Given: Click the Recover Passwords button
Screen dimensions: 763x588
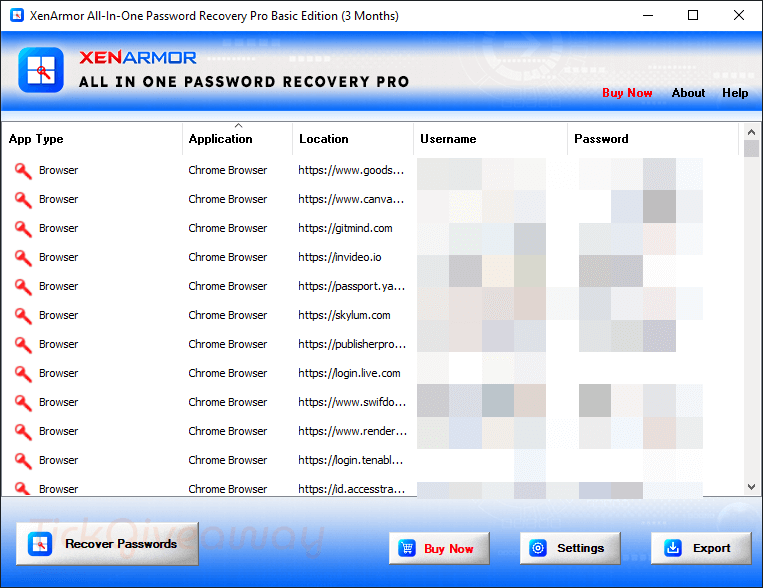Looking at the screenshot, I should click(107, 544).
